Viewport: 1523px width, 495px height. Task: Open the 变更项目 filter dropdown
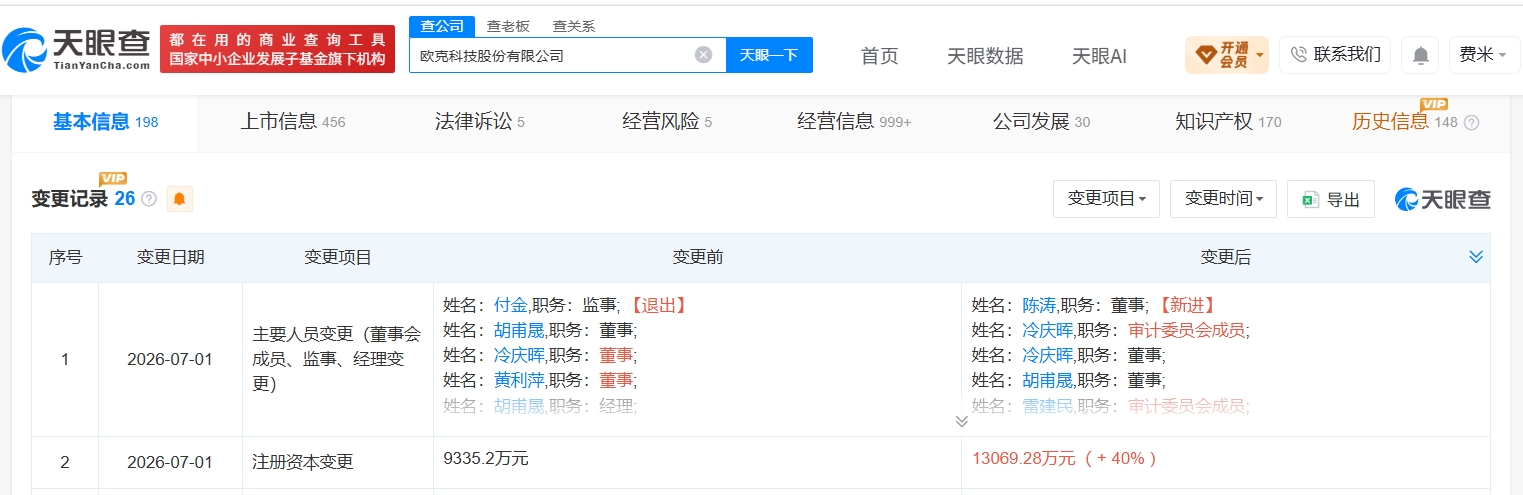1106,199
